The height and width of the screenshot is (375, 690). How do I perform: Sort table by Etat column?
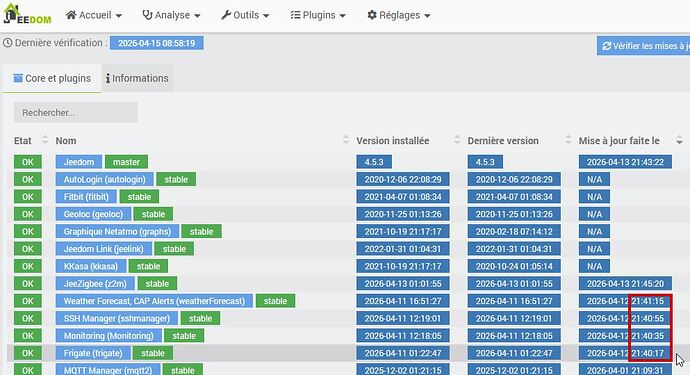click(x=31, y=140)
